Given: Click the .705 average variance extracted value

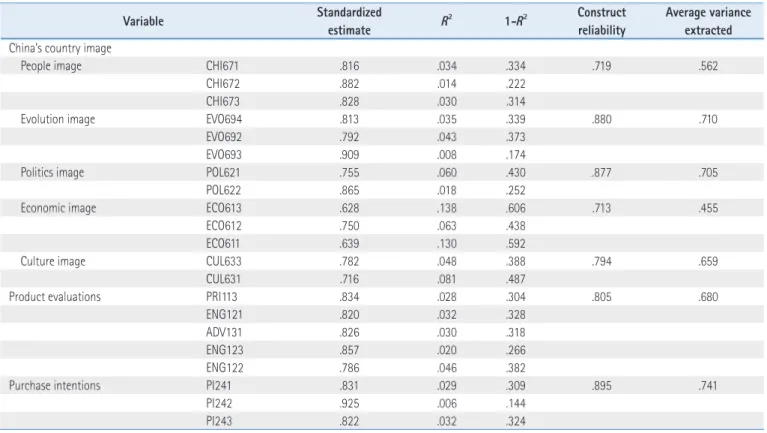Looking at the screenshot, I should coord(708,173).
